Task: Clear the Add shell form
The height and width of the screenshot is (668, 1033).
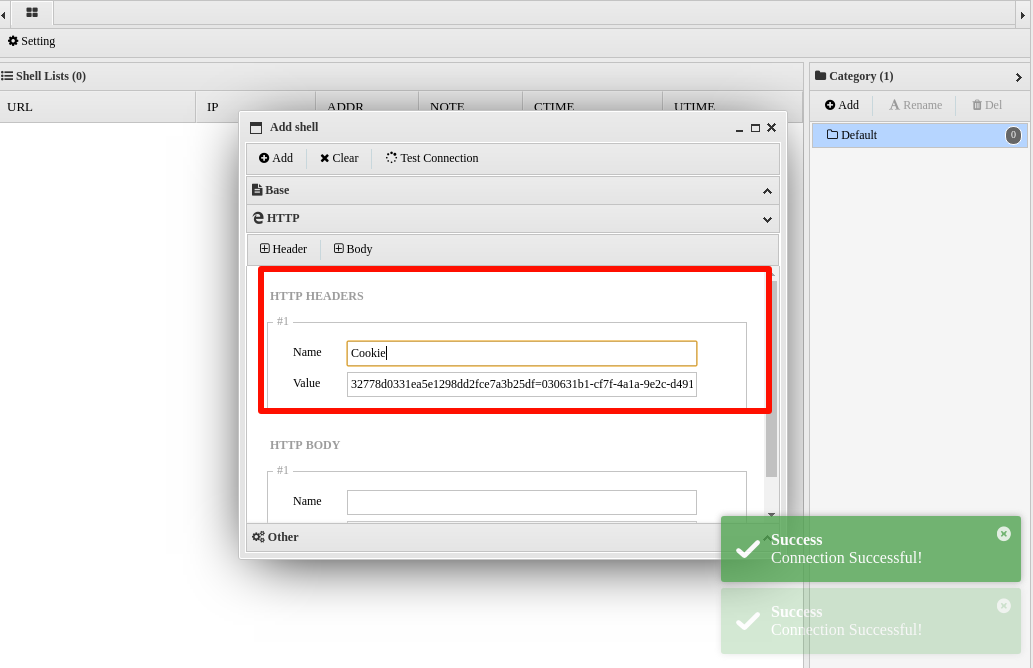Action: (339, 158)
